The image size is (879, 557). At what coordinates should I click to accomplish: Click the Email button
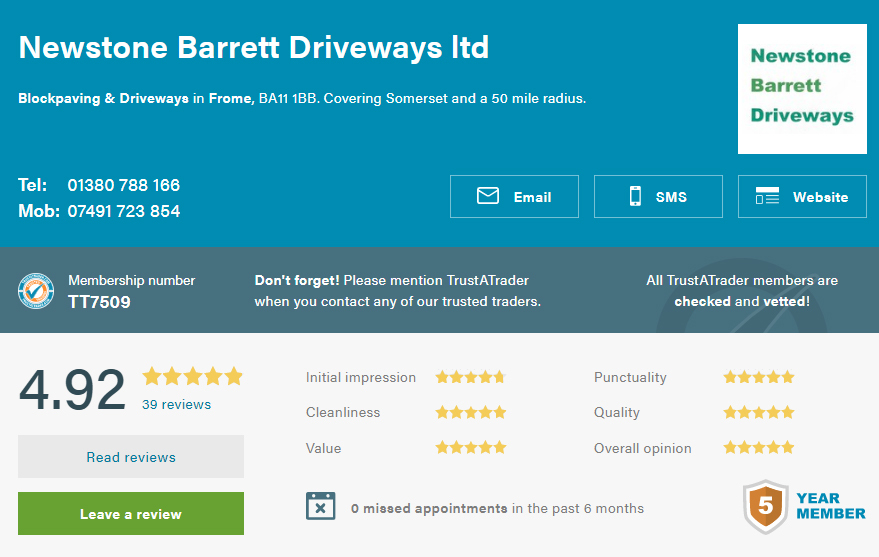(x=514, y=197)
